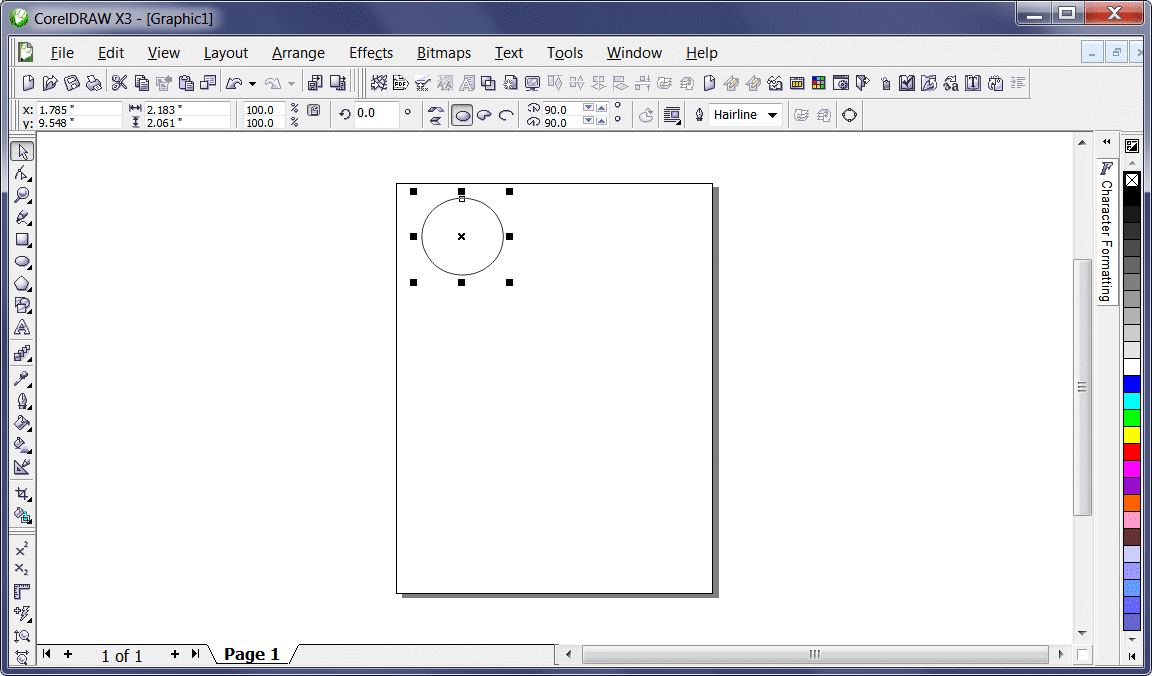The width and height of the screenshot is (1152, 676).
Task: Click the Publish to PDF icon
Action: 400,83
